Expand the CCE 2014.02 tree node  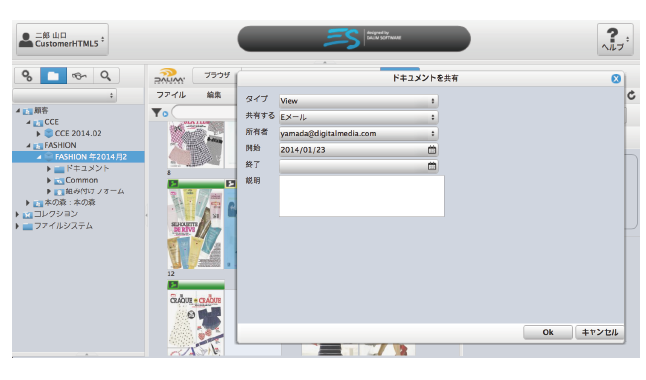[38, 134]
